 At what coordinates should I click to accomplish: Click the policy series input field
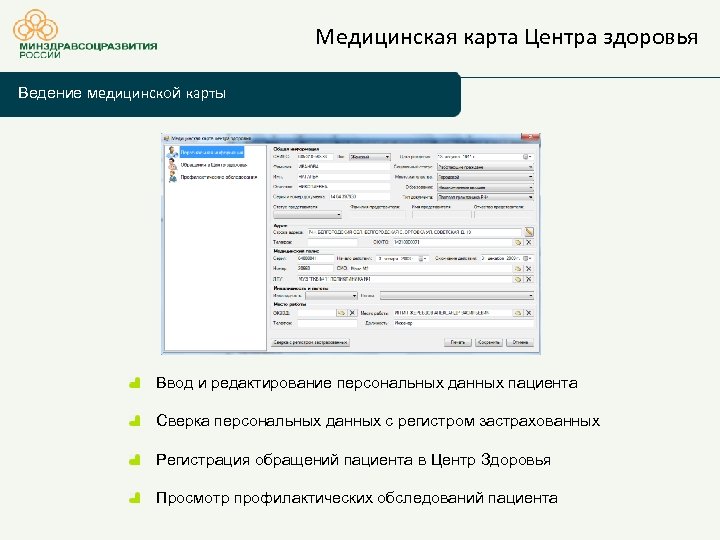[x=315, y=259]
